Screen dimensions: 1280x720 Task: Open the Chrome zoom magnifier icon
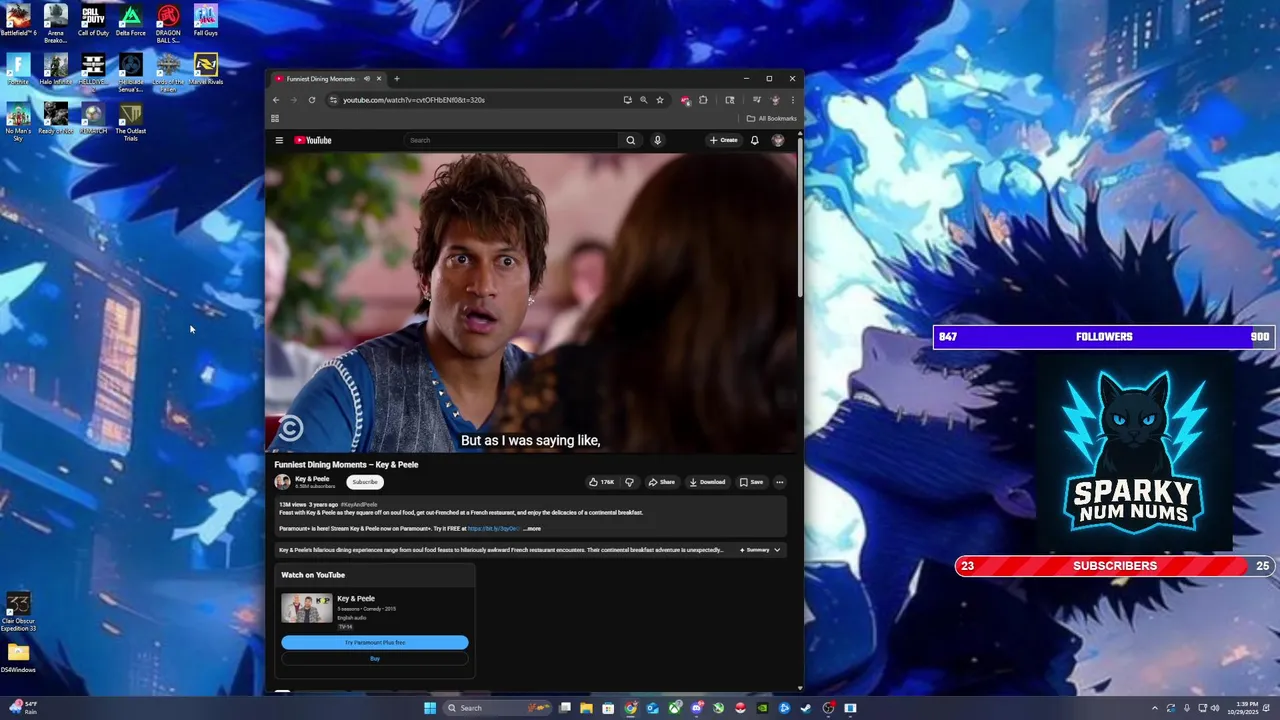click(x=643, y=100)
